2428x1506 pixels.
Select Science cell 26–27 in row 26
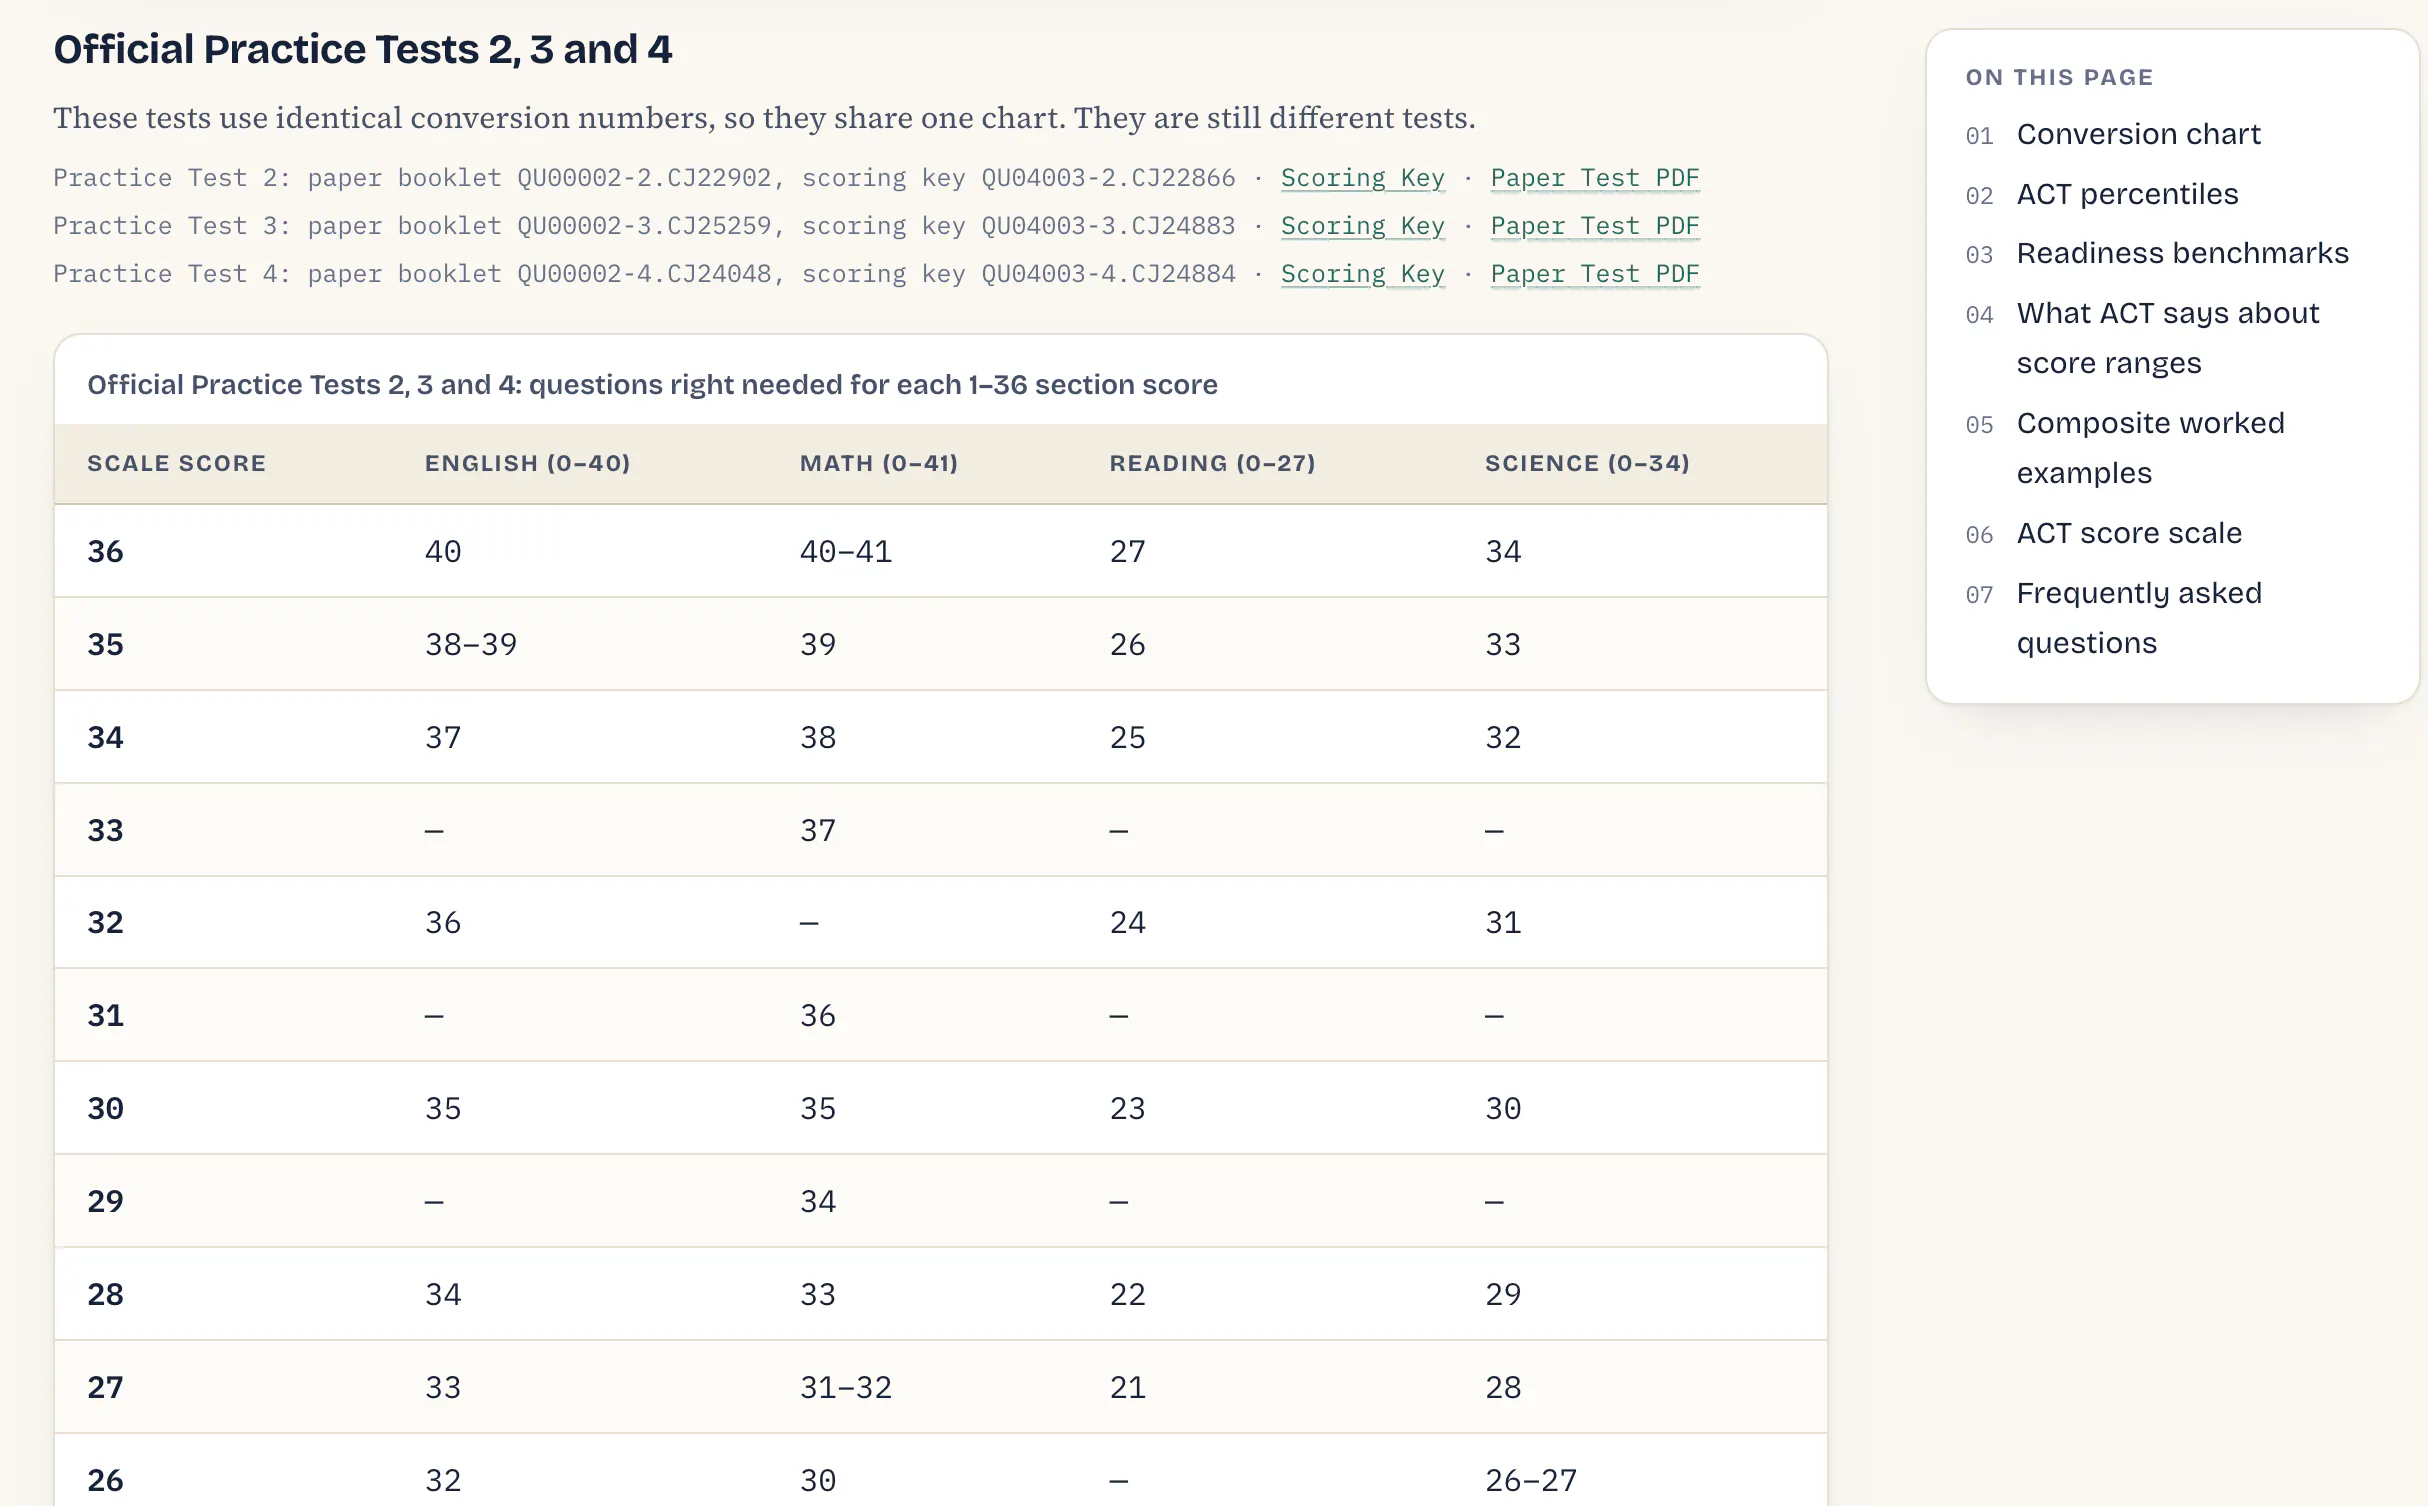(x=1531, y=1480)
